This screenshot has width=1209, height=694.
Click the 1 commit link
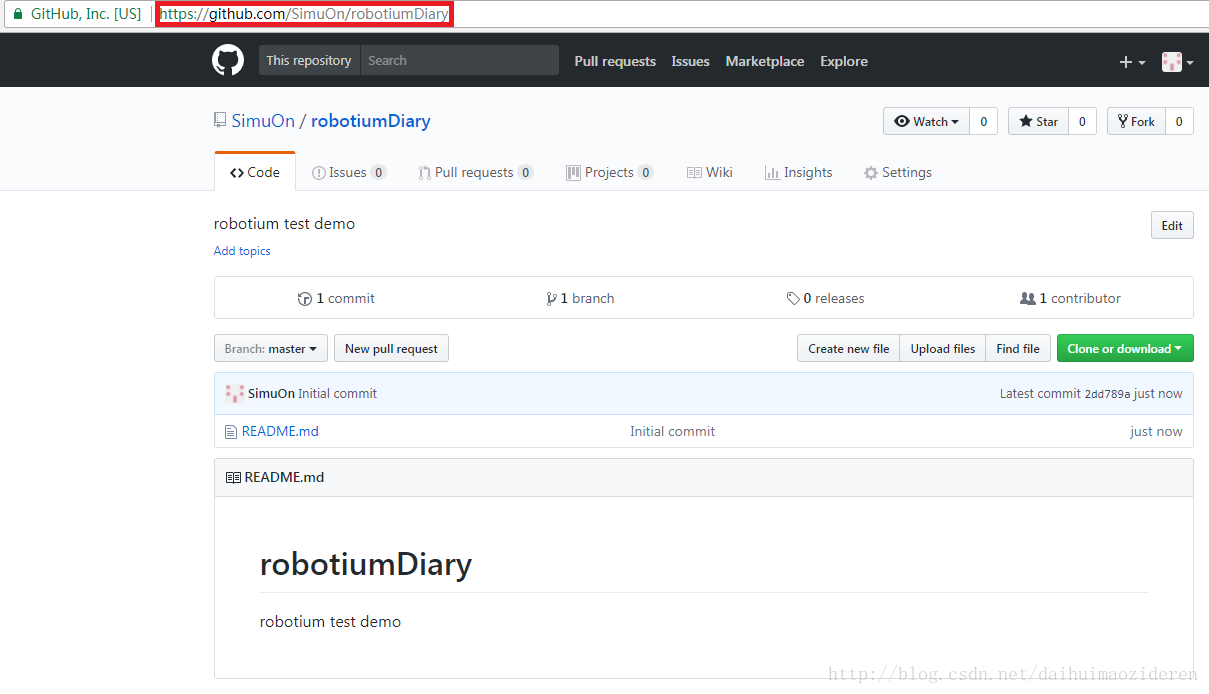[336, 298]
